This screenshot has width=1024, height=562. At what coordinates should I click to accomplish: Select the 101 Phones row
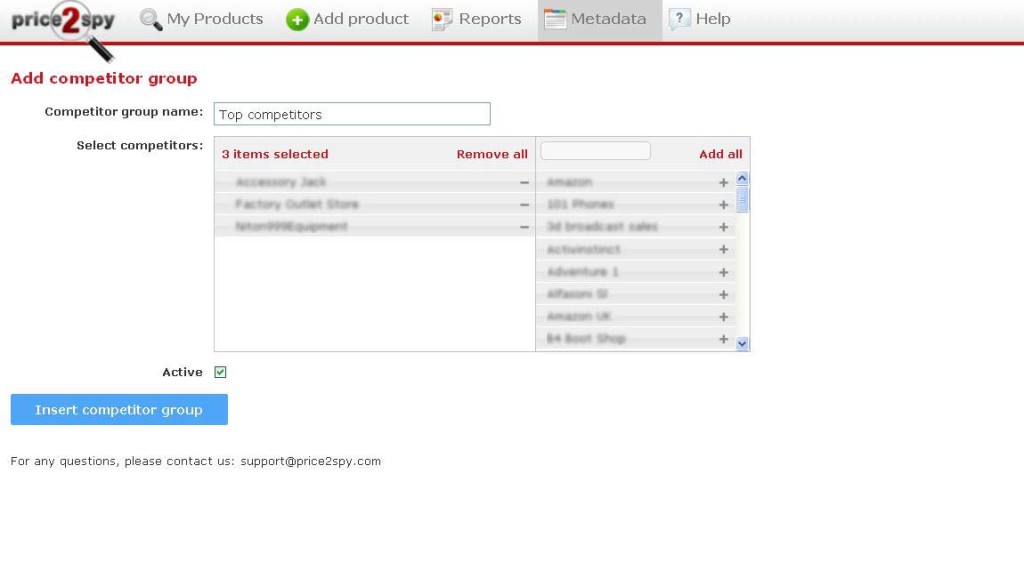(635, 204)
